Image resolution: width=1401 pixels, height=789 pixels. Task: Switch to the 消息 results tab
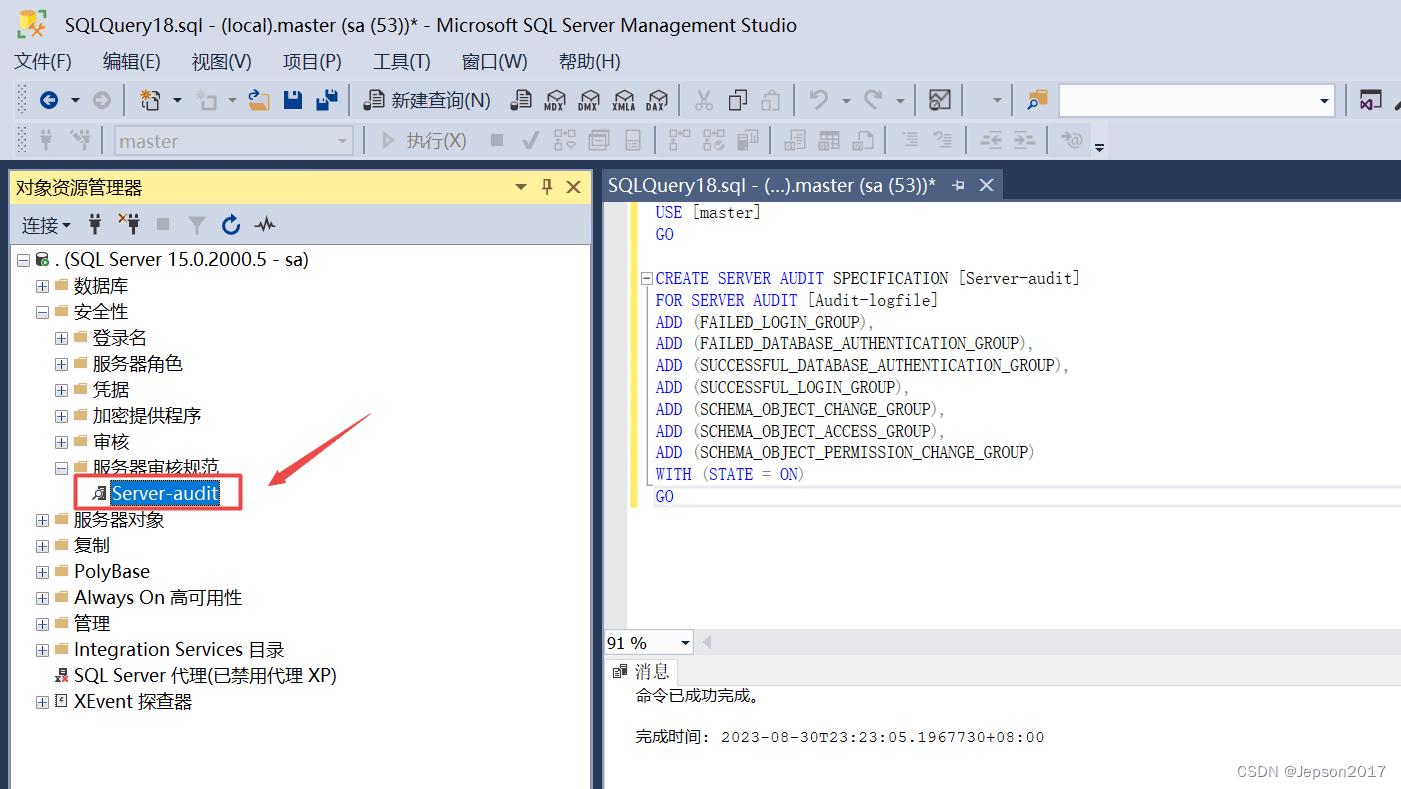[642, 672]
